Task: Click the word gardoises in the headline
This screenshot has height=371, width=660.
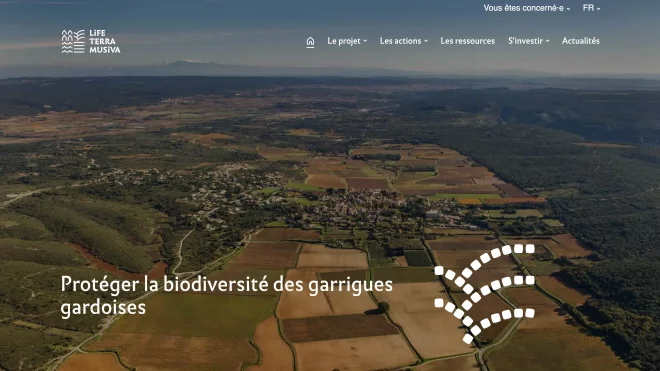Action: [103, 308]
